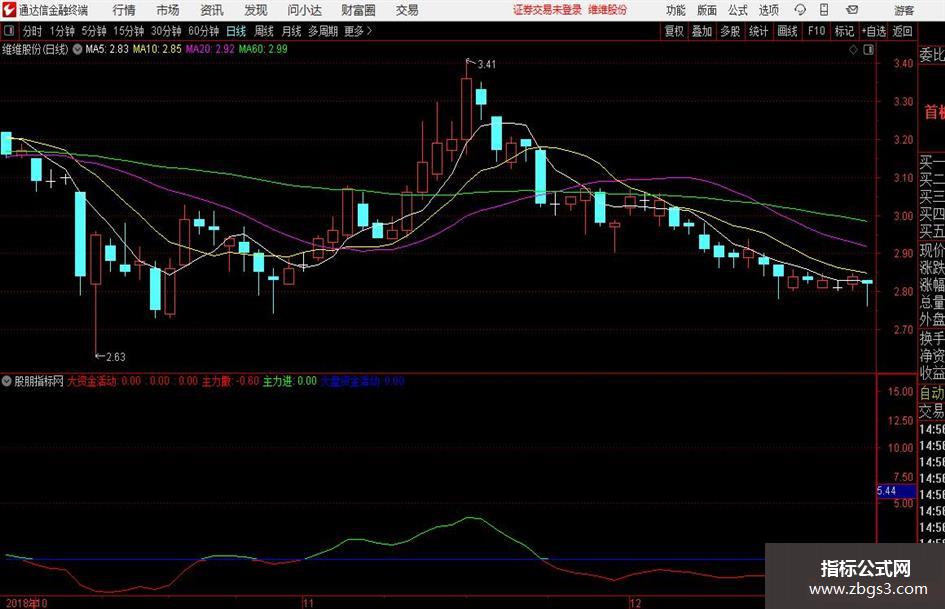
Task: Click the 游客 guest account label
Action: (x=903, y=10)
